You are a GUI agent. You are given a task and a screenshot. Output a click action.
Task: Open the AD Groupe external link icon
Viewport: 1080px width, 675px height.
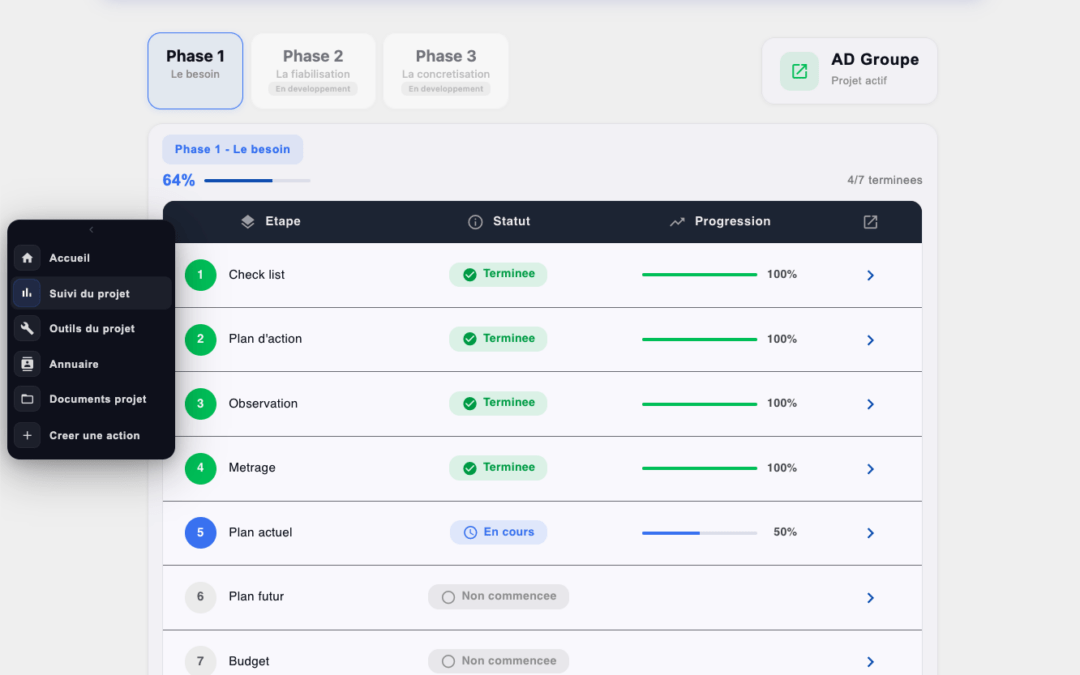tap(799, 71)
